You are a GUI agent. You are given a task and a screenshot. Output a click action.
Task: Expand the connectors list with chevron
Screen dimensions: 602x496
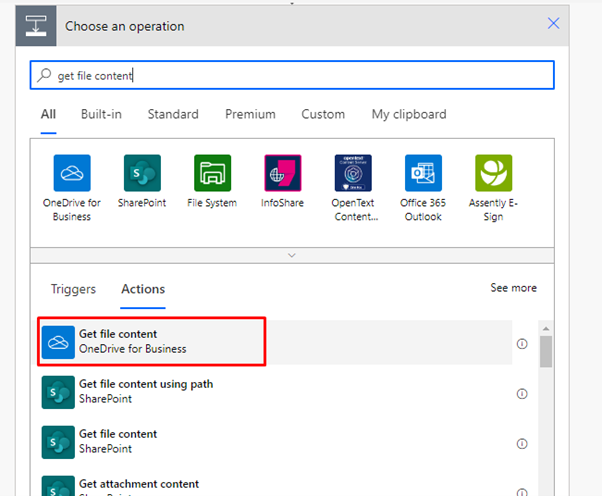click(x=292, y=255)
